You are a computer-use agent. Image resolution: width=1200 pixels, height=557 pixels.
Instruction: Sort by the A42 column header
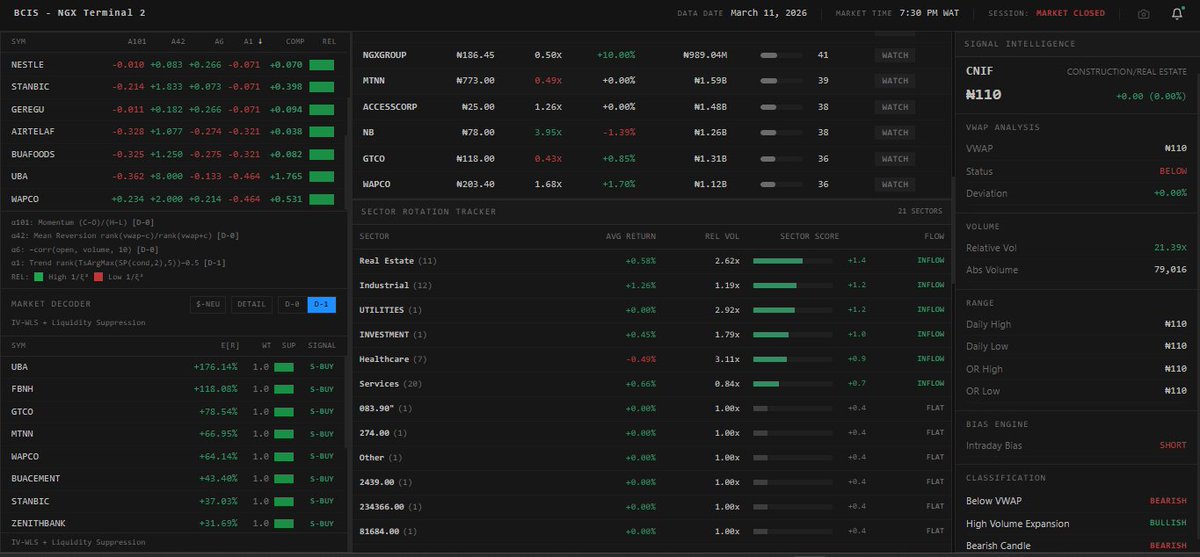click(x=178, y=41)
